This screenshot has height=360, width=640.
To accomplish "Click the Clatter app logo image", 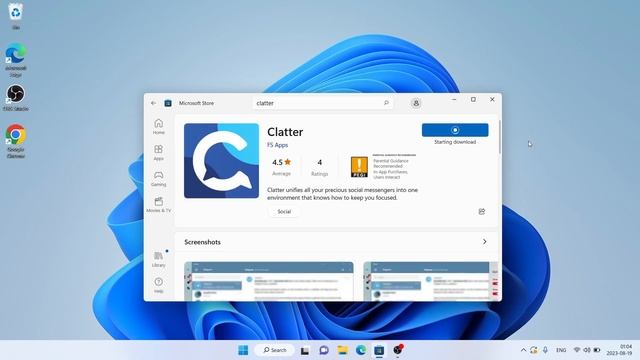I will (221, 161).
